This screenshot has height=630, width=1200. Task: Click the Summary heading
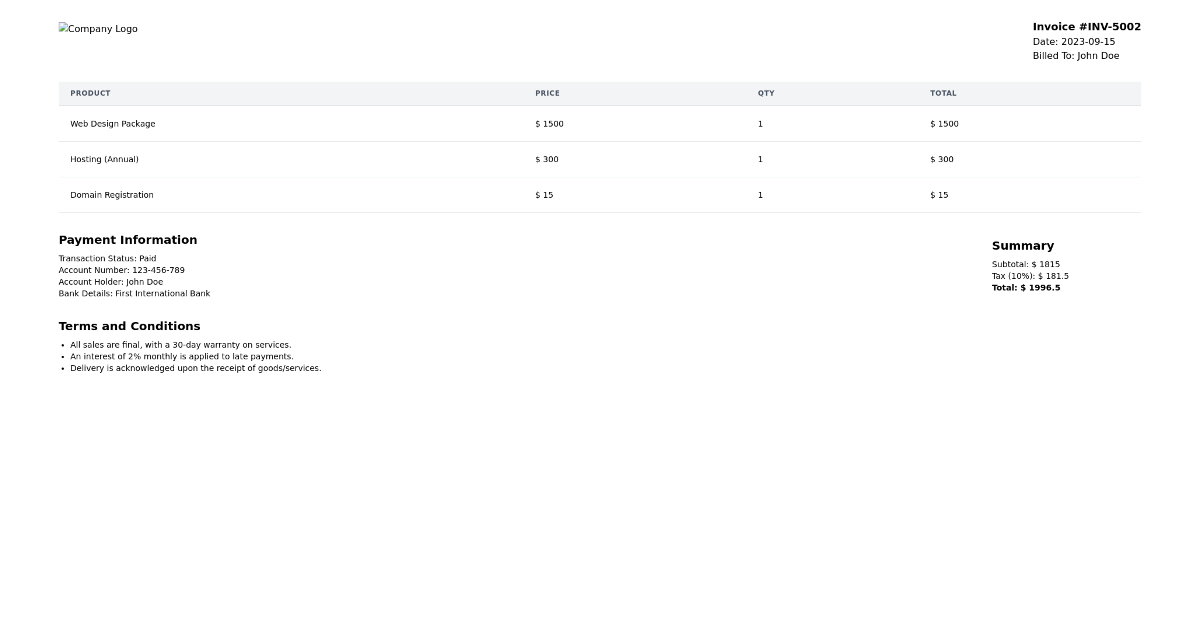click(x=1022, y=245)
